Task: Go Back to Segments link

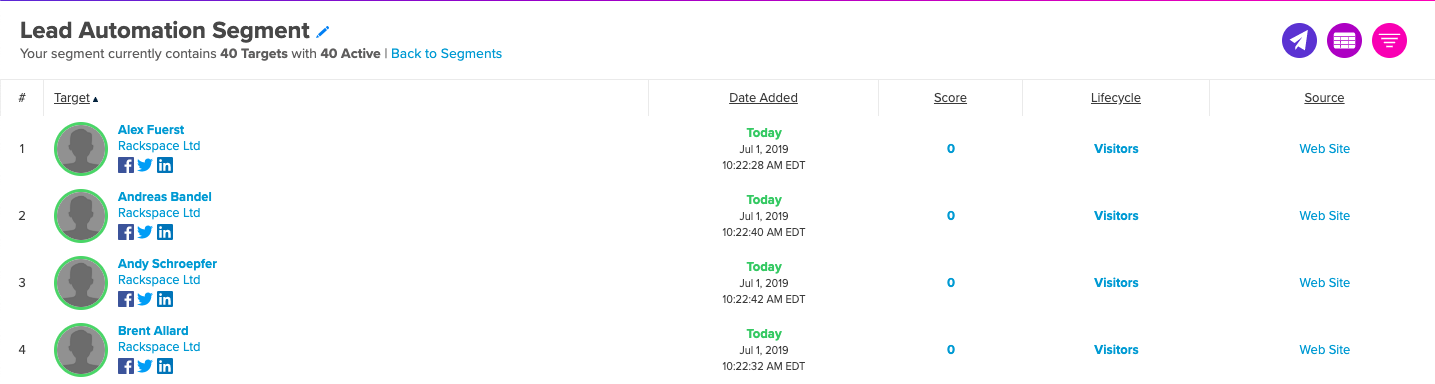Action: [x=446, y=53]
